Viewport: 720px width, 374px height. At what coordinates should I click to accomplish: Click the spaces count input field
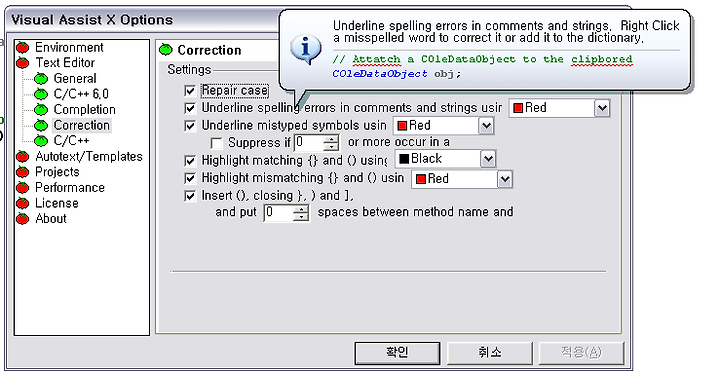[279, 213]
